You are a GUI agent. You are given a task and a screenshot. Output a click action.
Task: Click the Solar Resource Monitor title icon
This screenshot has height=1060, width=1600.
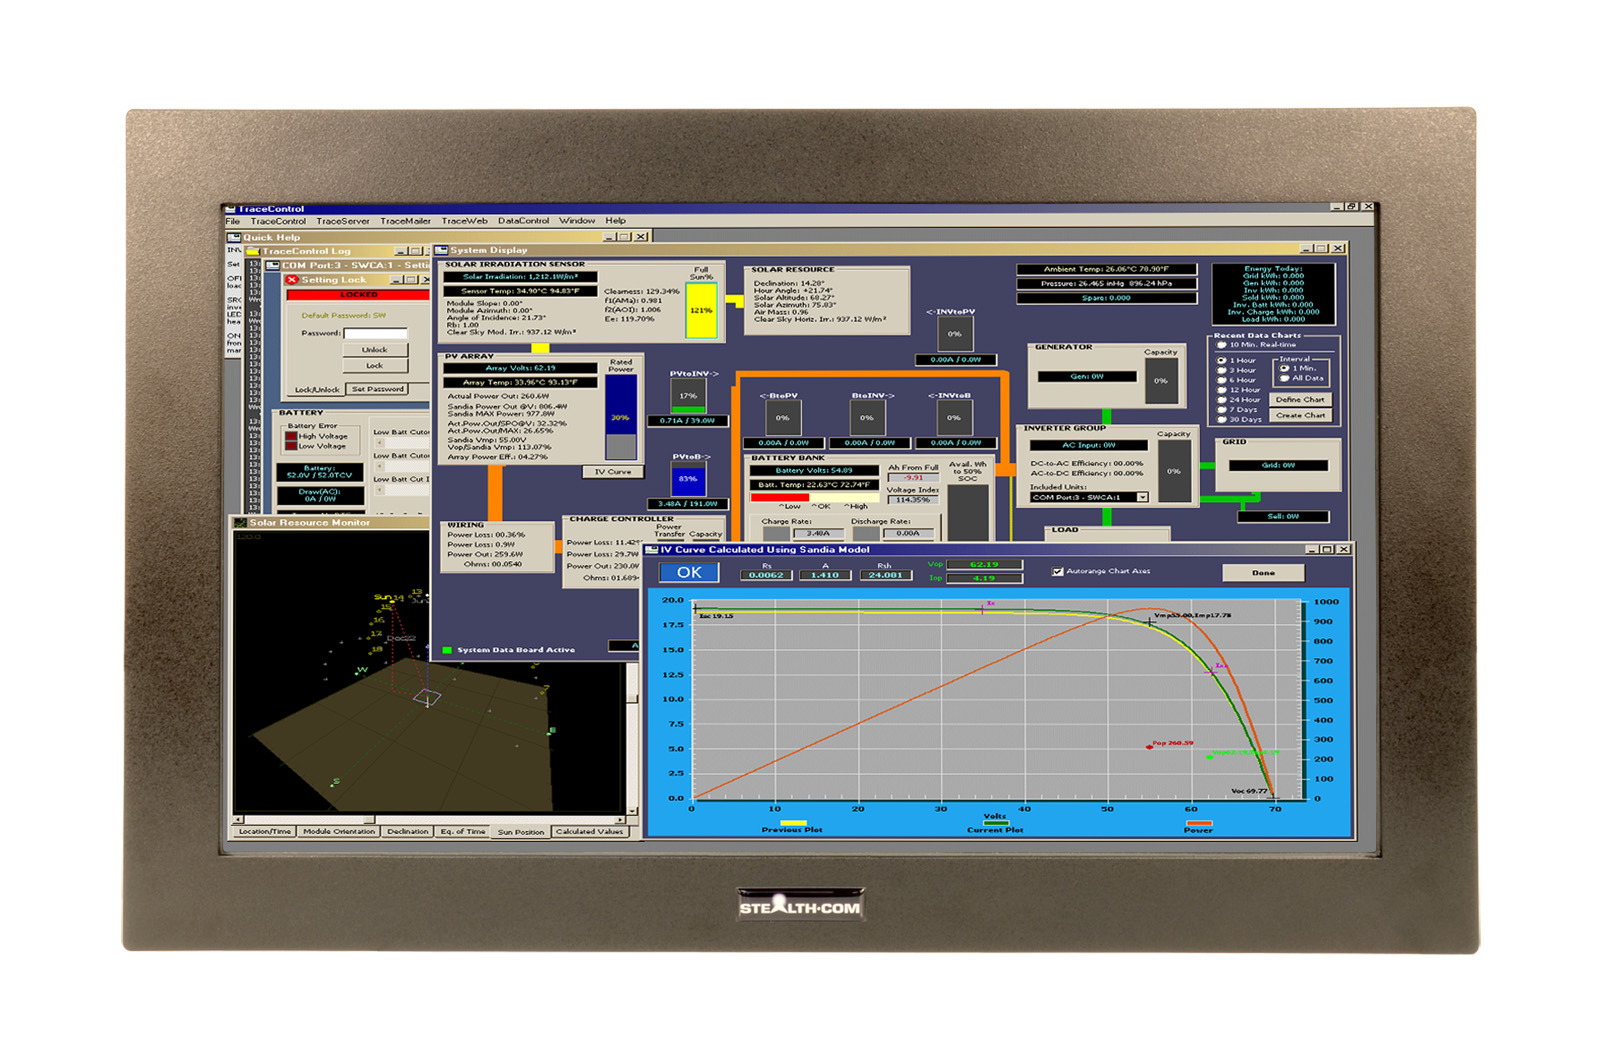(240, 522)
